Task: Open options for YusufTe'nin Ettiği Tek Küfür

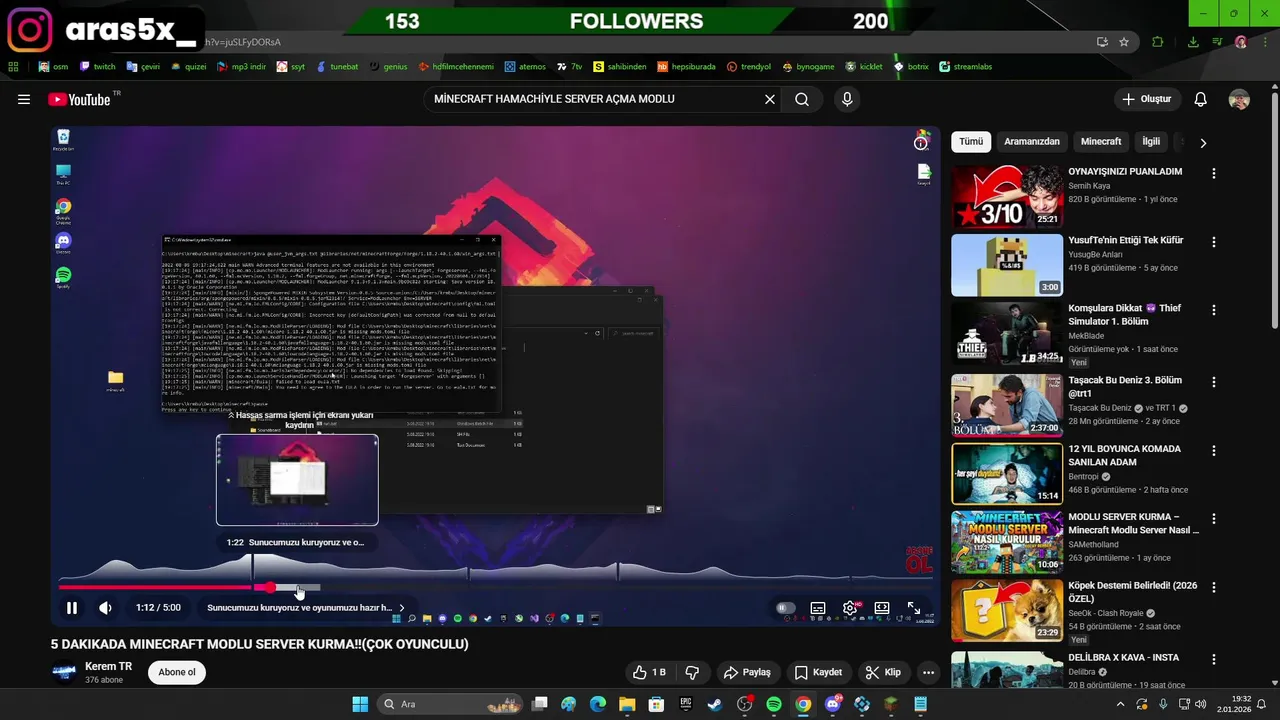Action: 1214,243
